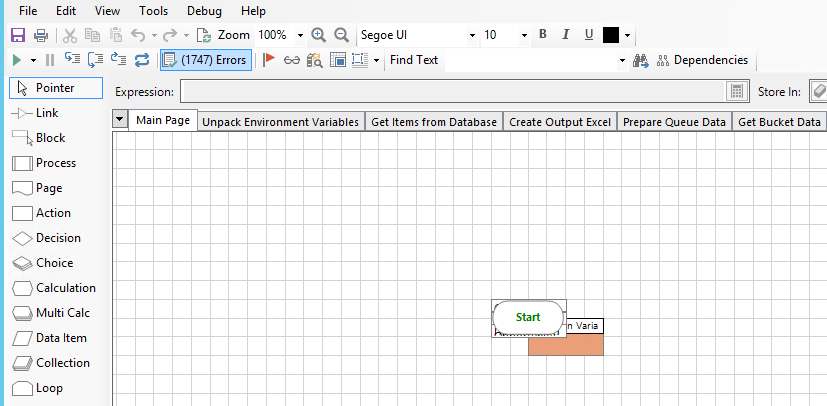Click the Dependencies button
The height and width of the screenshot is (406, 827).
coord(703,60)
